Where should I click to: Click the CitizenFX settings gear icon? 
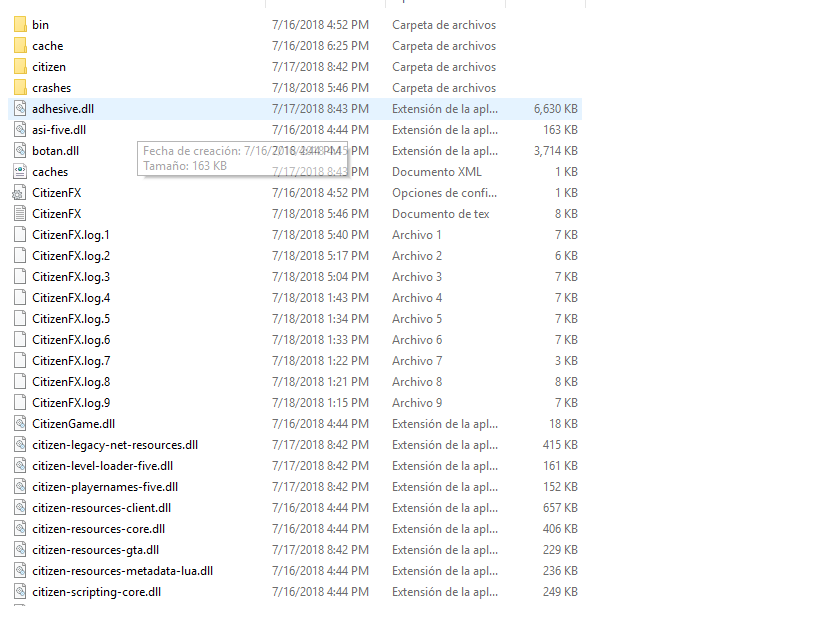[19, 192]
